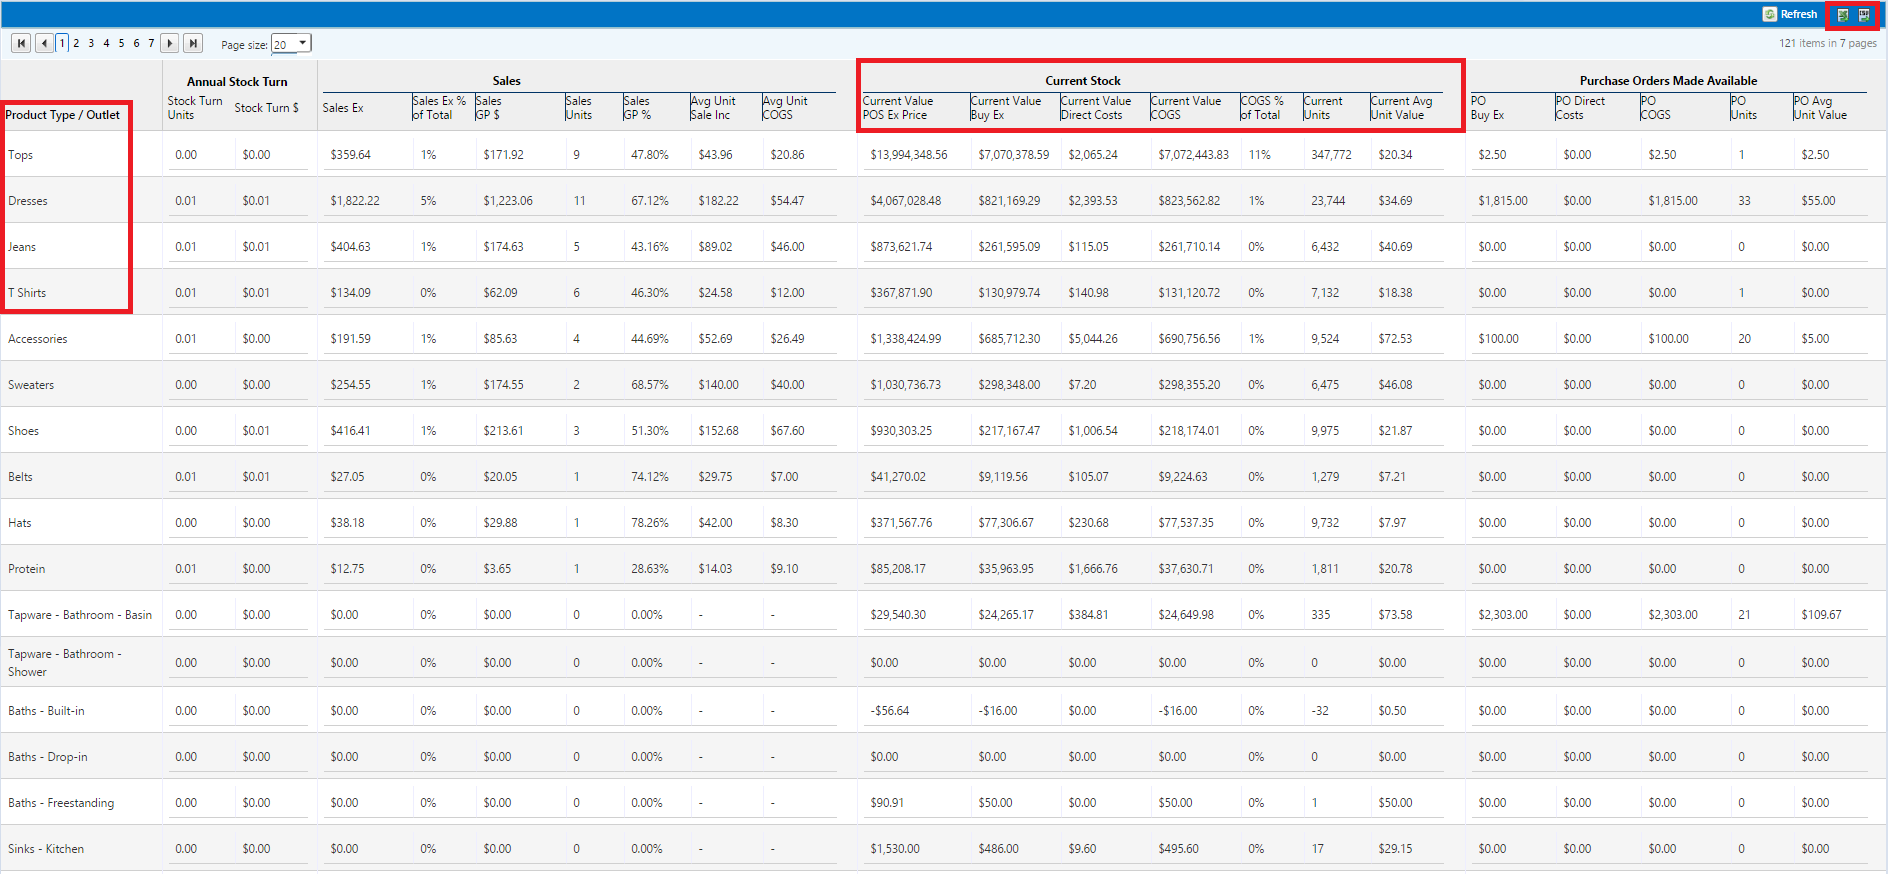
Task: Click Dresses PO Buy Ex $1,815.00
Action: [x=1503, y=201]
